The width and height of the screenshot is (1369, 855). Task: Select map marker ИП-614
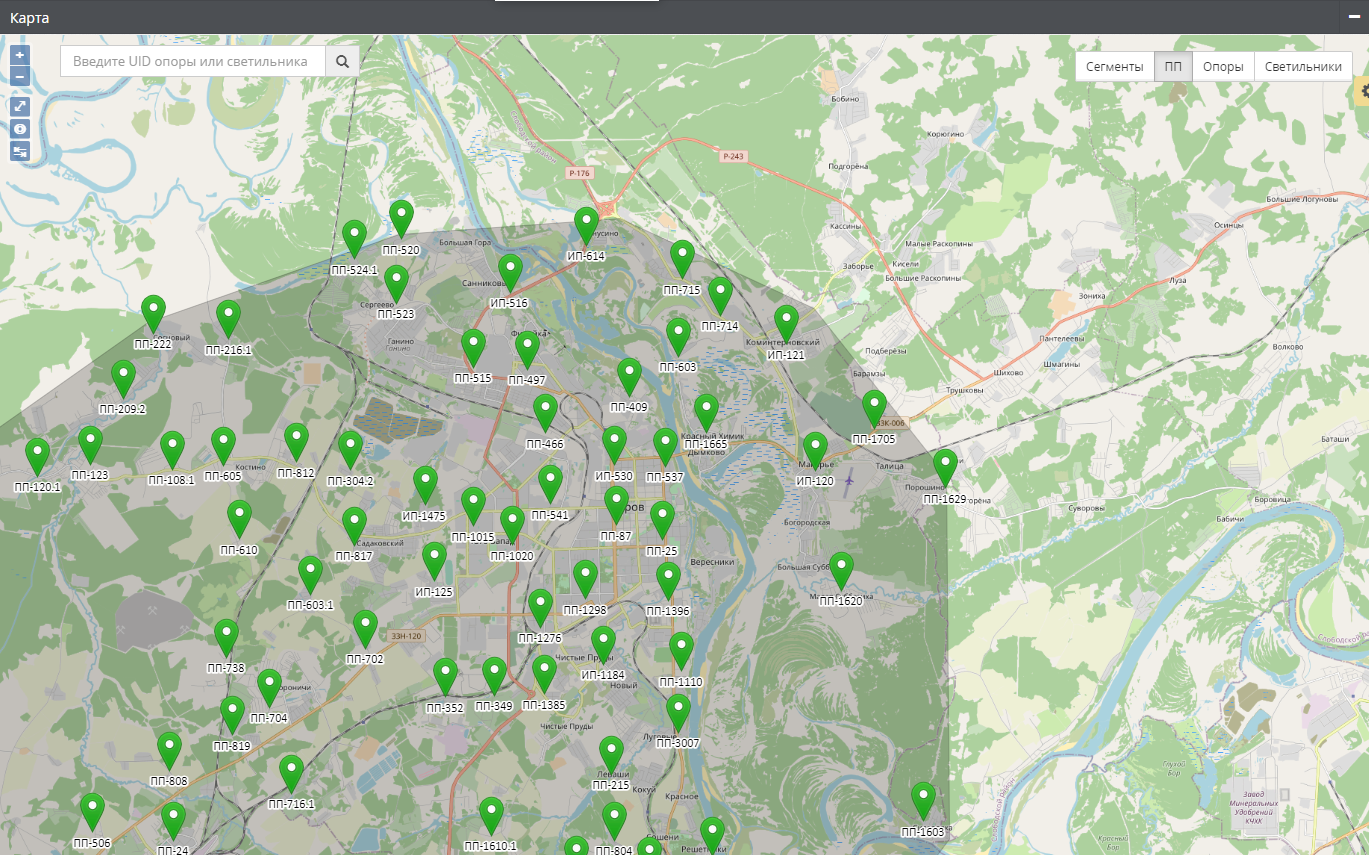pos(587,225)
